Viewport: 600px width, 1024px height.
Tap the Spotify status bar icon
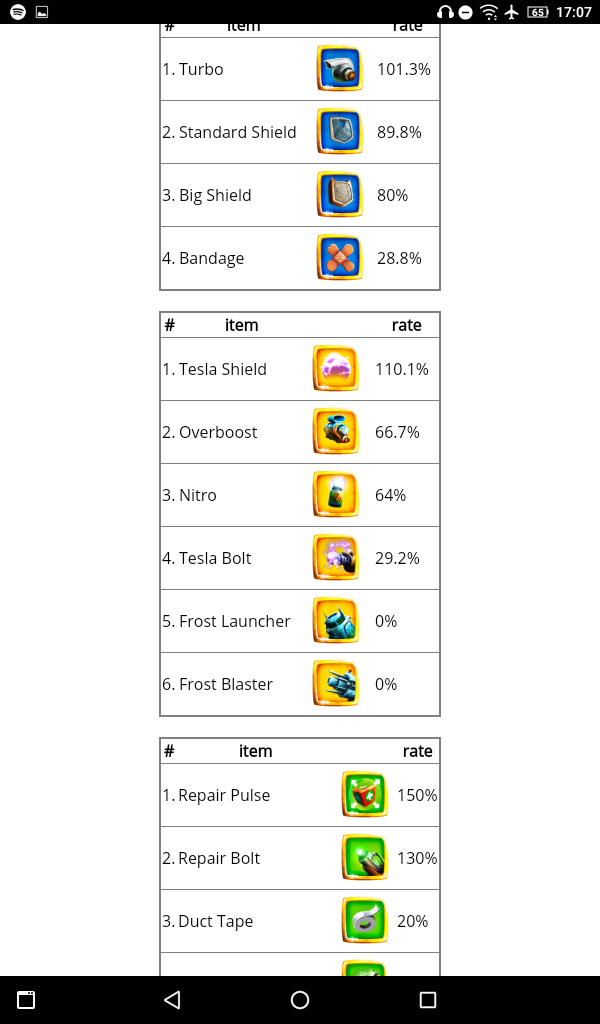pos(18,12)
